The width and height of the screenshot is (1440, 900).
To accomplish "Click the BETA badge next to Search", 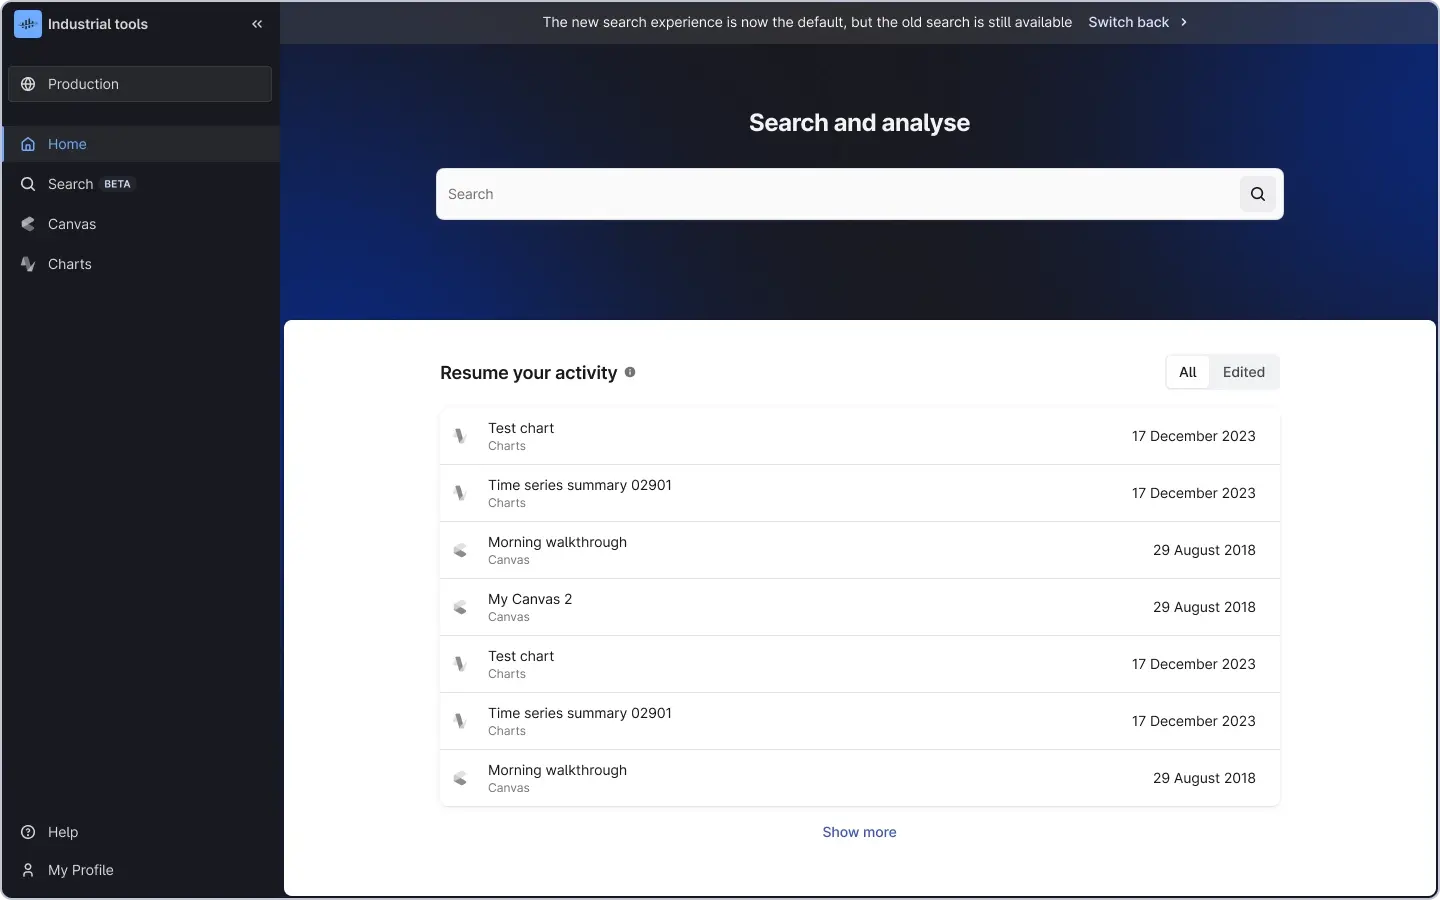I will point(118,184).
